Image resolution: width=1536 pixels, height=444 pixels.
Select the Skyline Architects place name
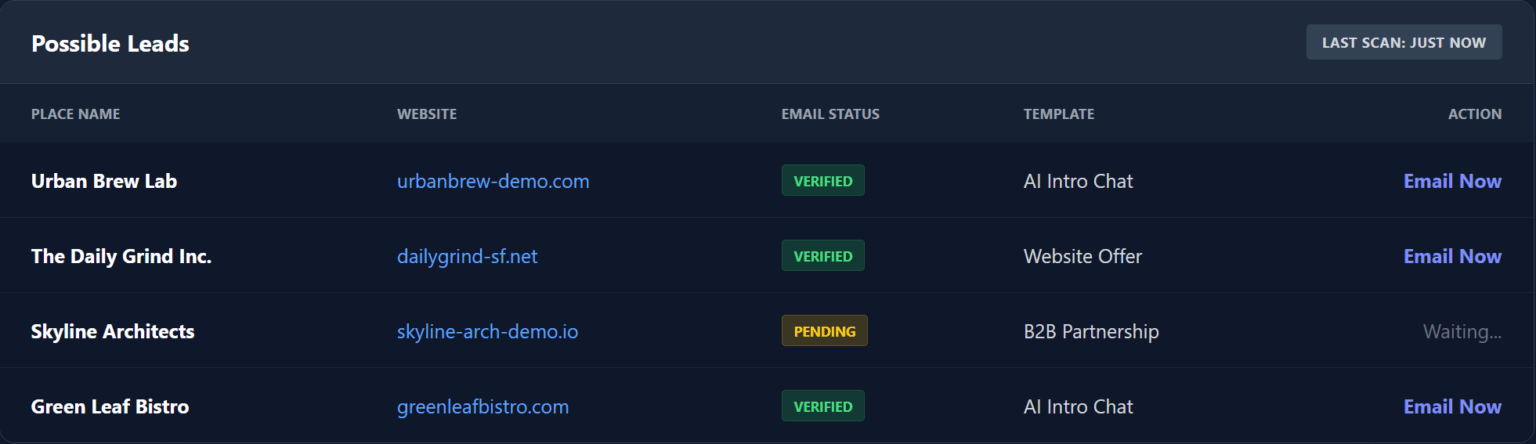[x=113, y=331]
